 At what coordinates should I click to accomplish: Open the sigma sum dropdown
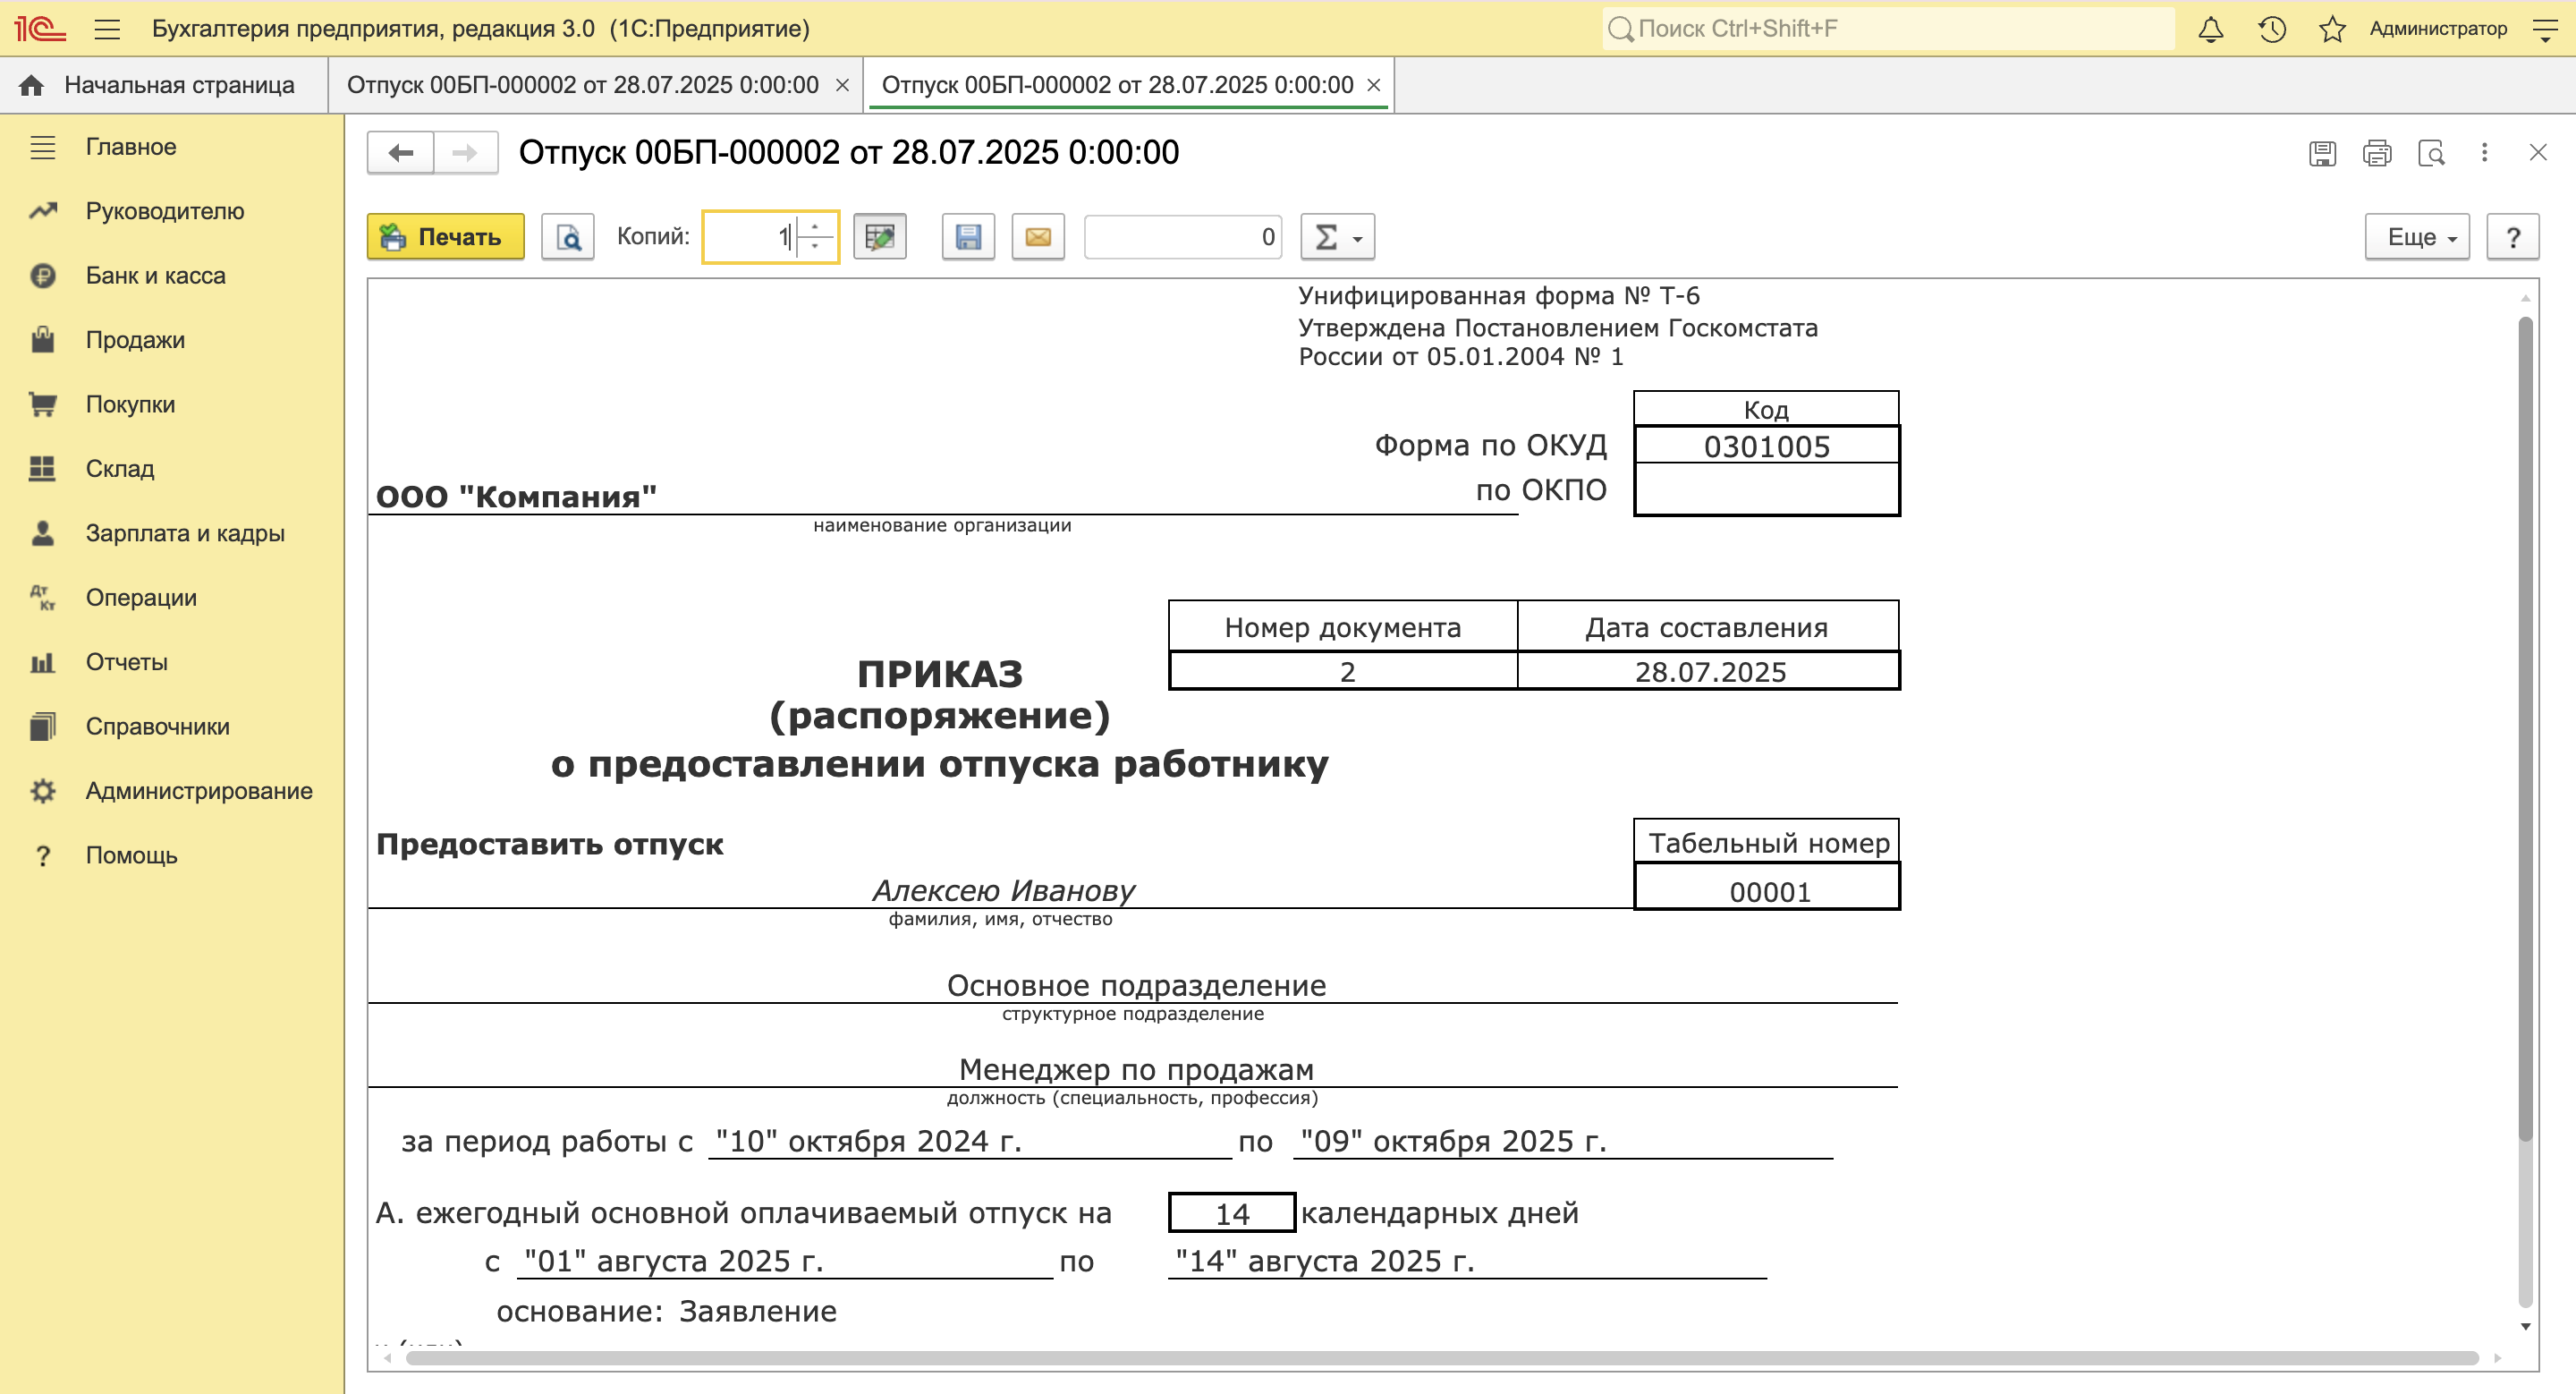click(x=1338, y=237)
